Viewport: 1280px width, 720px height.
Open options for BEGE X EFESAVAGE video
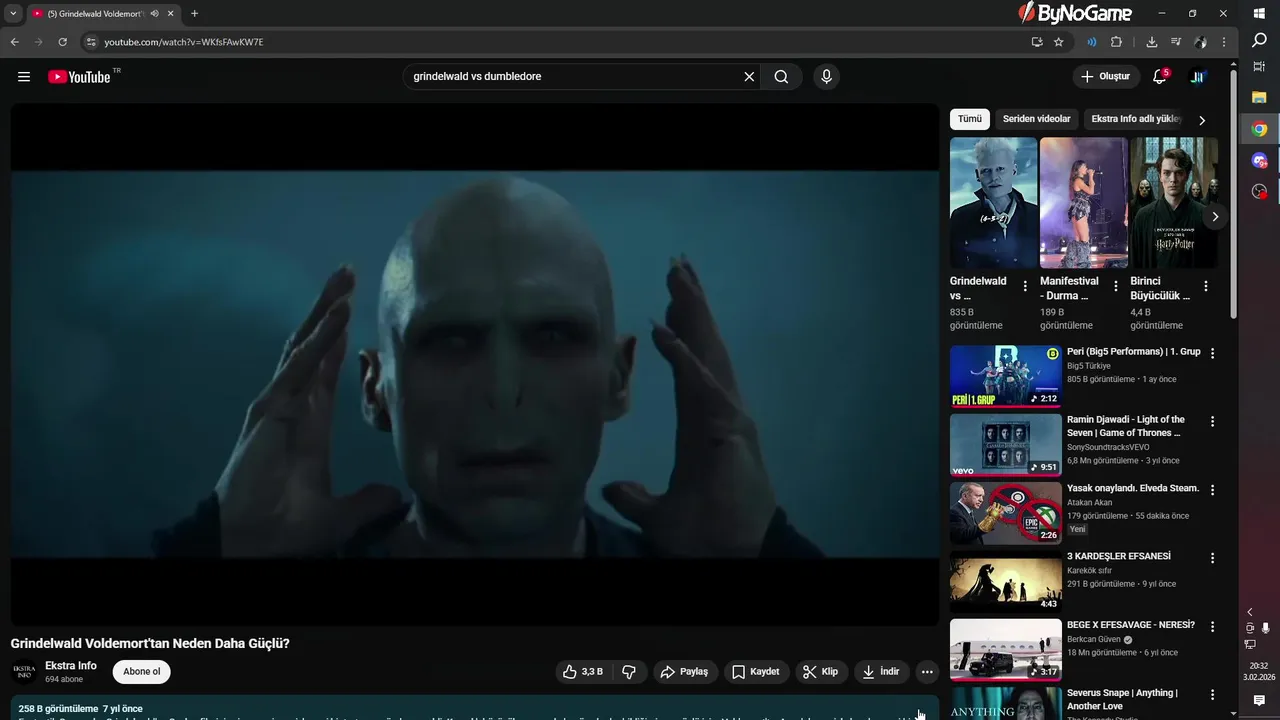coord(1212,627)
